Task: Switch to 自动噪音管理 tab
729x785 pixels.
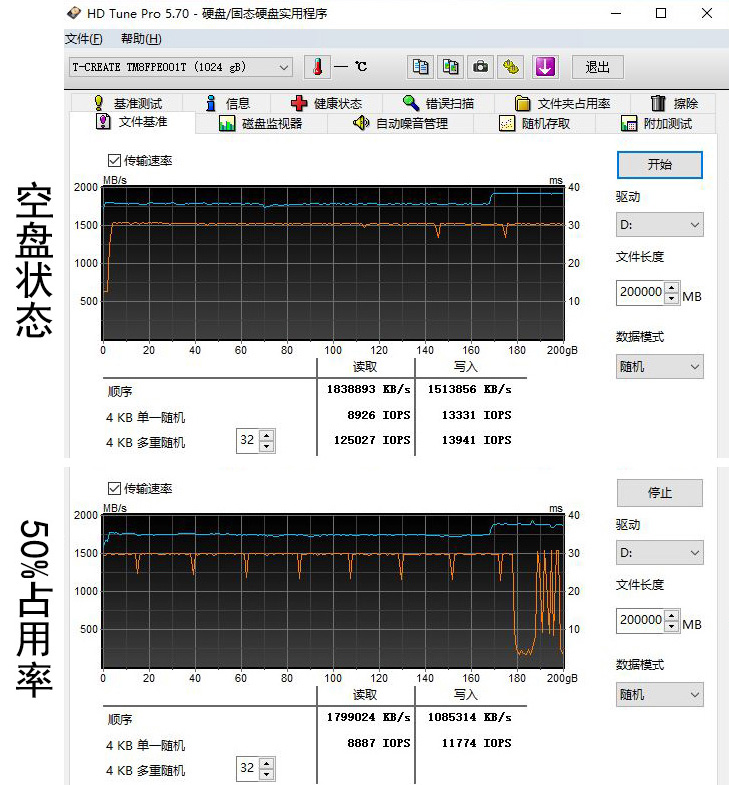Action: coord(400,123)
